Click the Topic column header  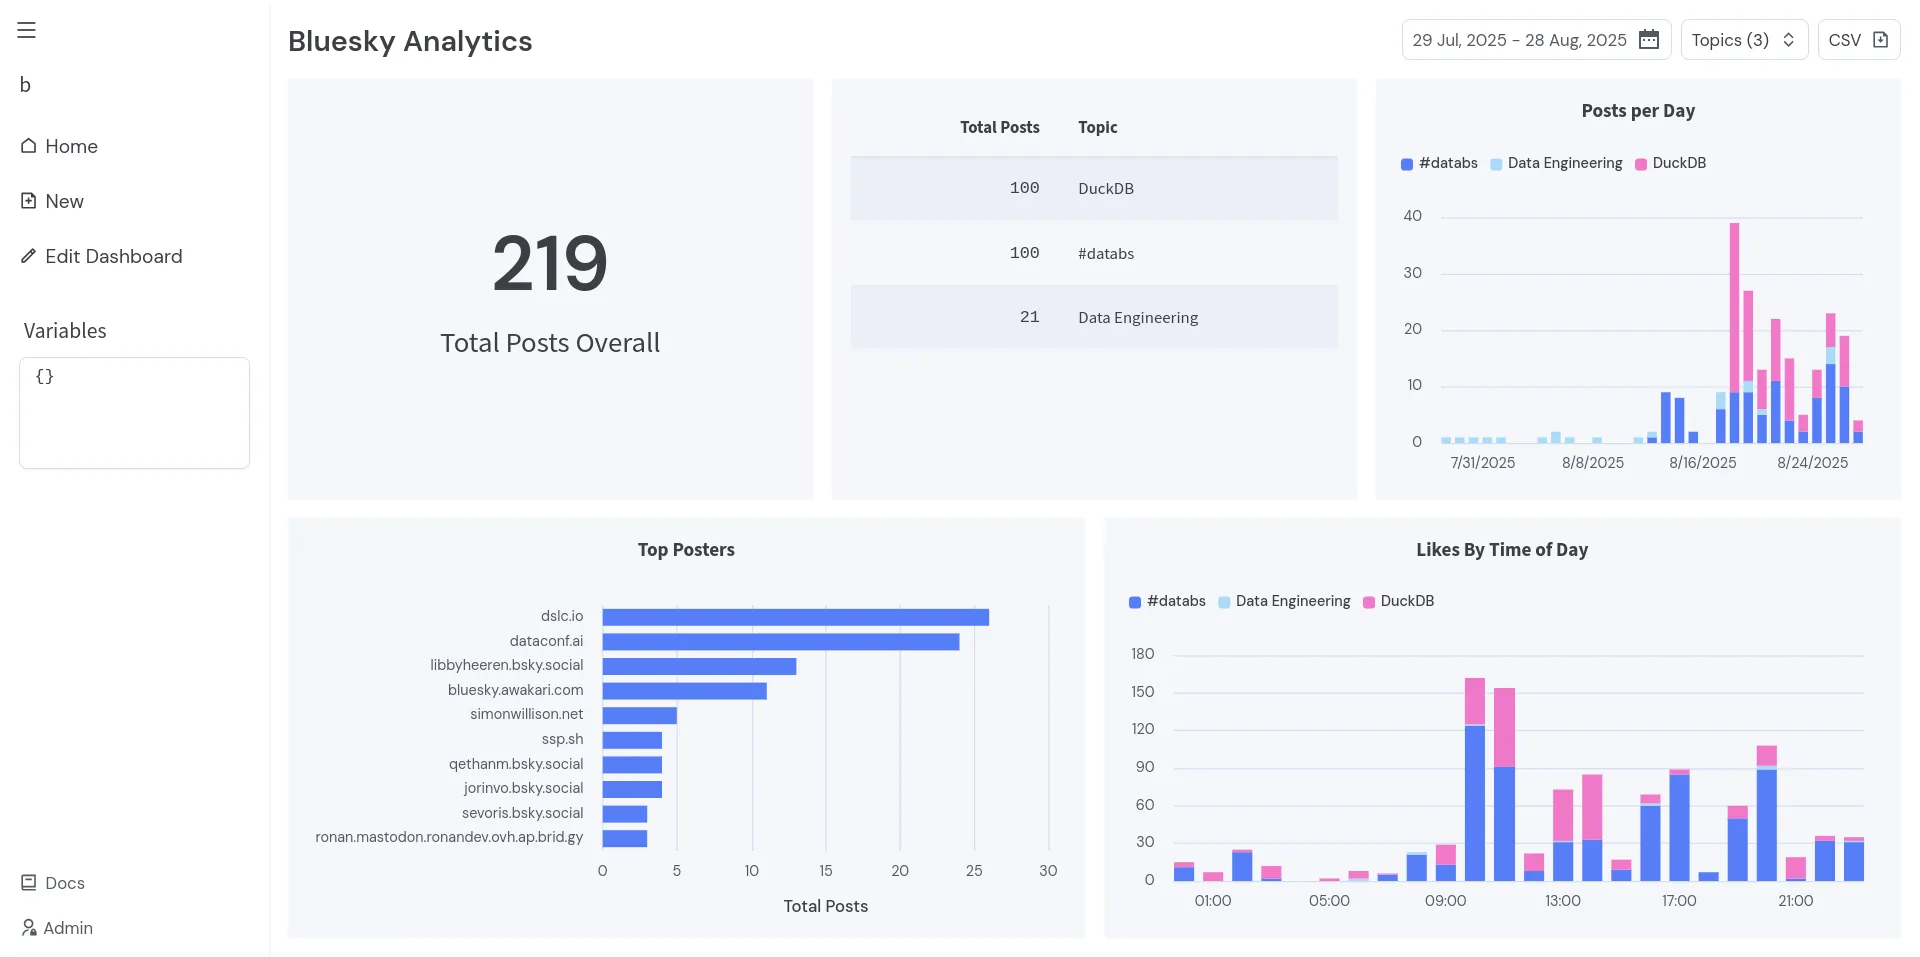coord(1097,127)
